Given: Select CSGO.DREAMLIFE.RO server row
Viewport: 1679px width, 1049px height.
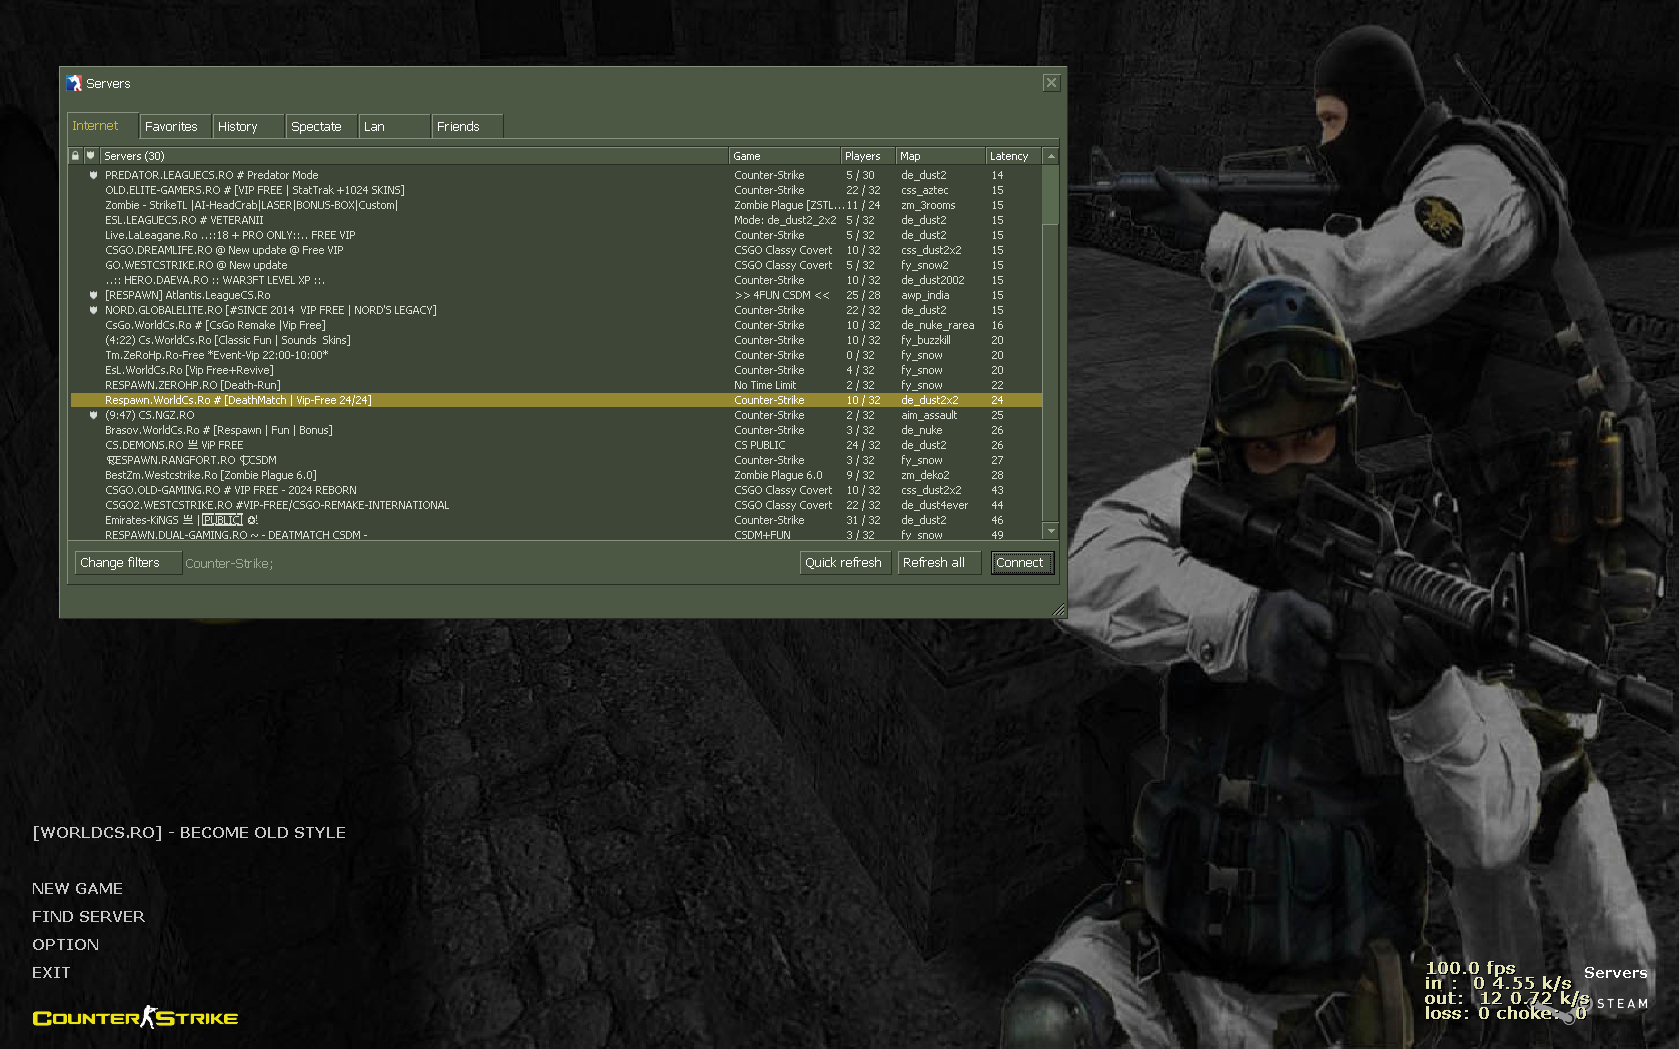Looking at the screenshot, I should click(x=556, y=250).
